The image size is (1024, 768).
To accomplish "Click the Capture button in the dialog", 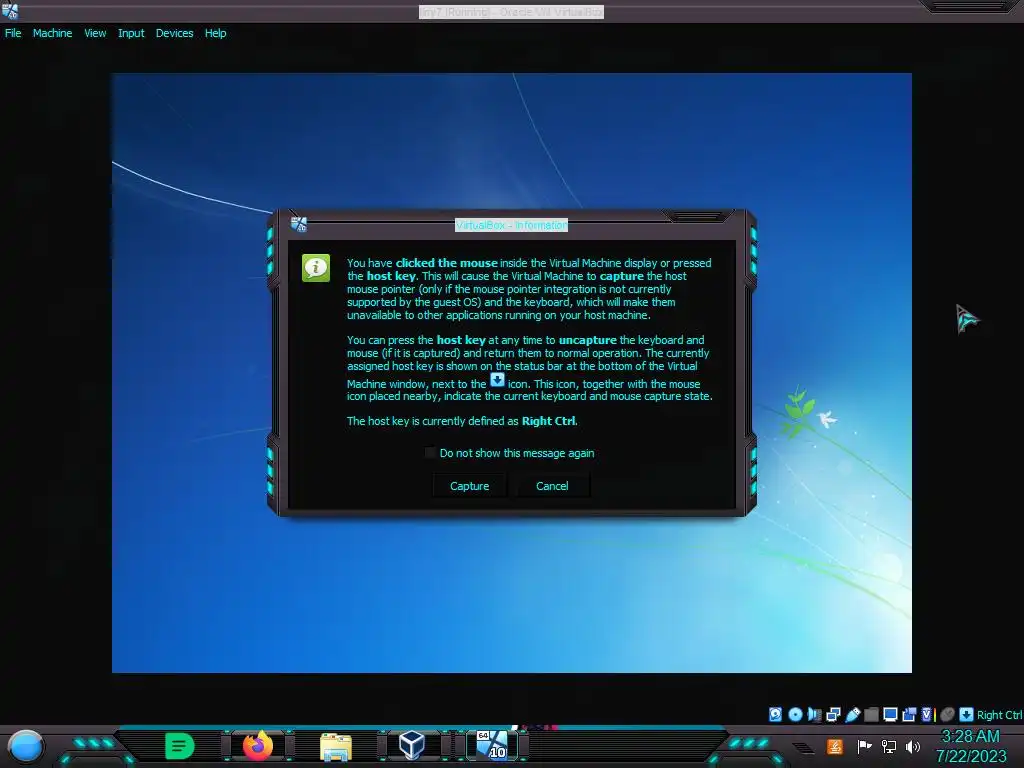I will (469, 486).
